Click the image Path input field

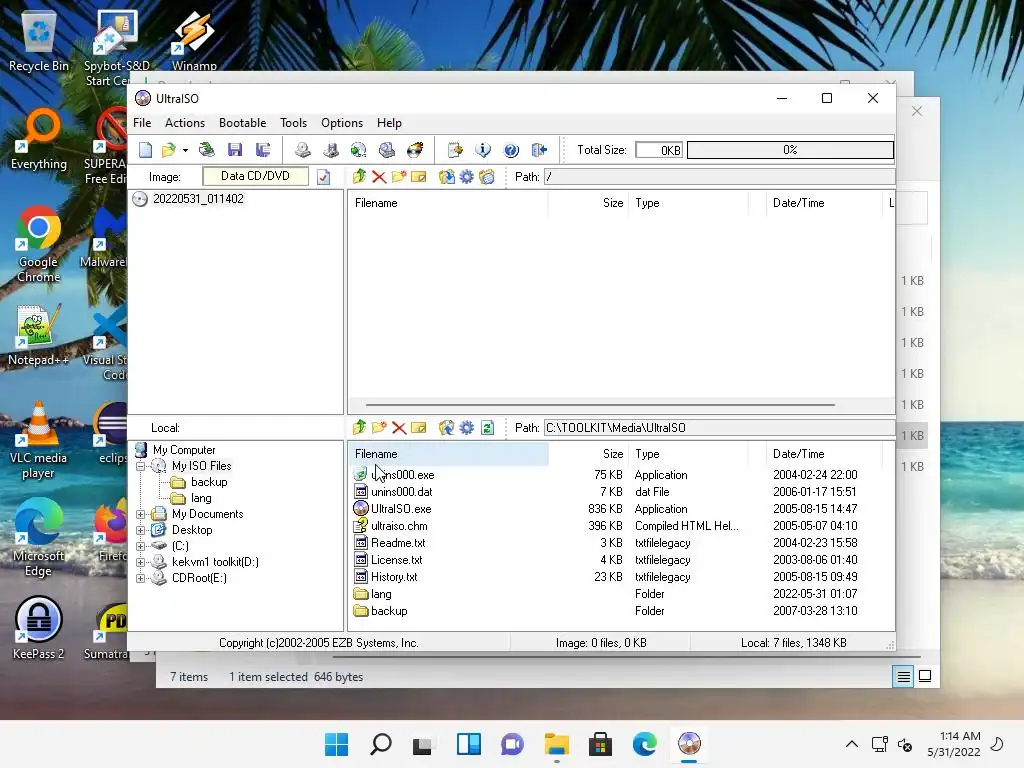tap(719, 177)
